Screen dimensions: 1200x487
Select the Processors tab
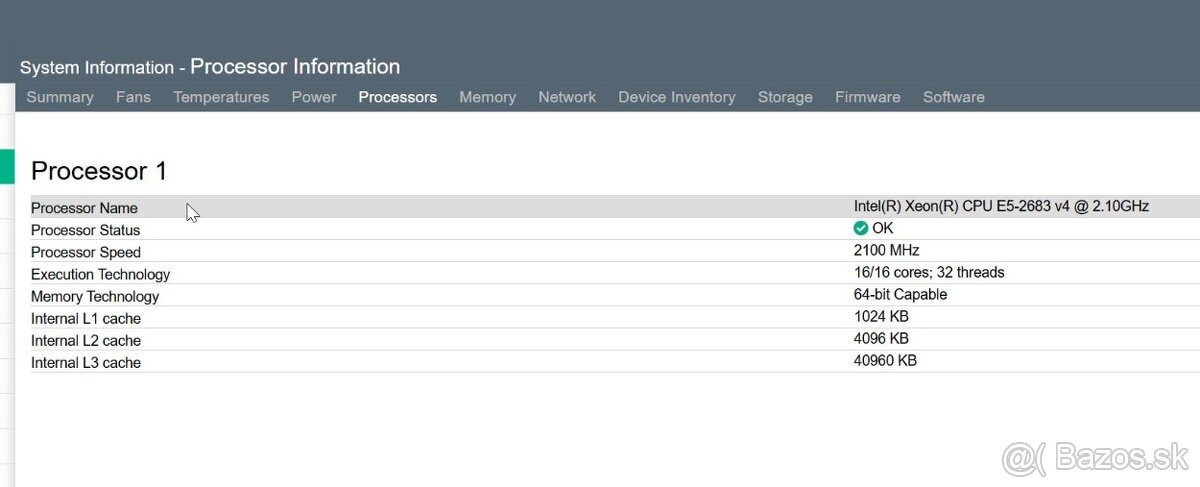point(398,97)
